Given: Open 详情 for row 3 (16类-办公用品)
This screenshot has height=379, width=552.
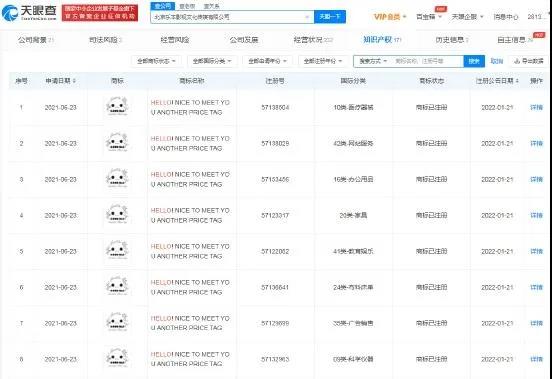Looking at the screenshot, I should pos(537,179).
